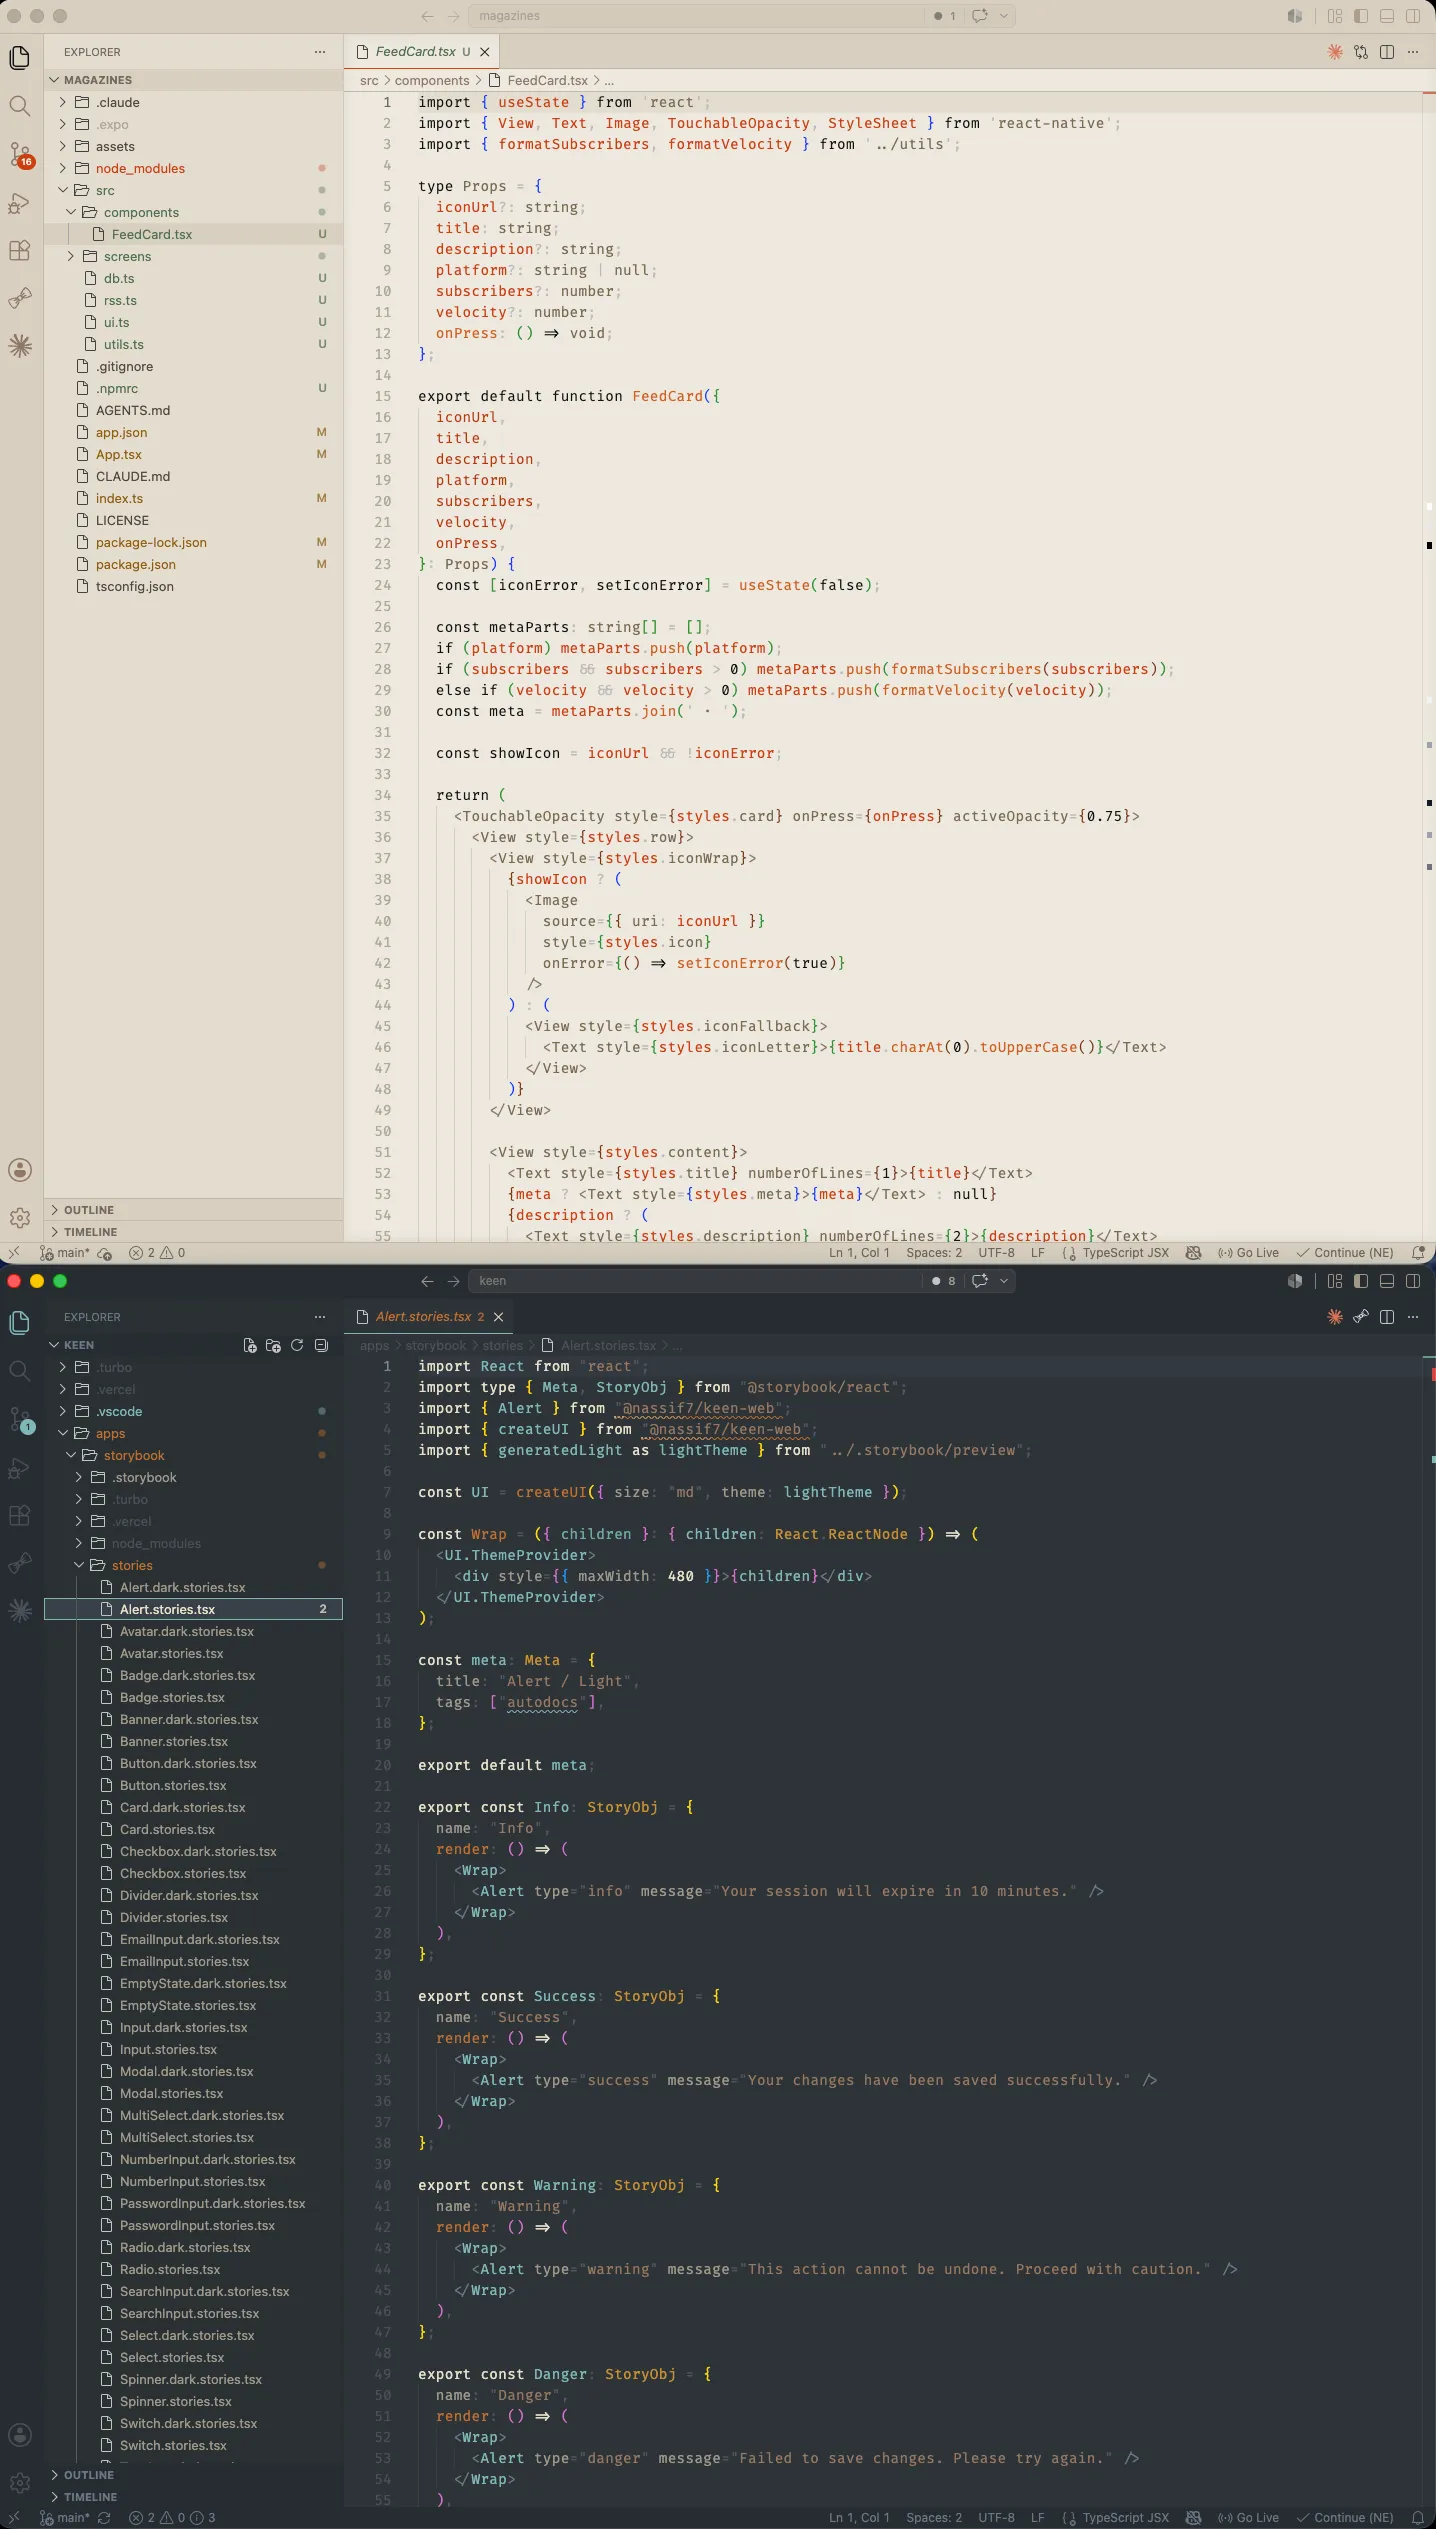Viewport: 1436px width, 2529px height.
Task: Open Manage gear in keen window
Action: [19, 2483]
